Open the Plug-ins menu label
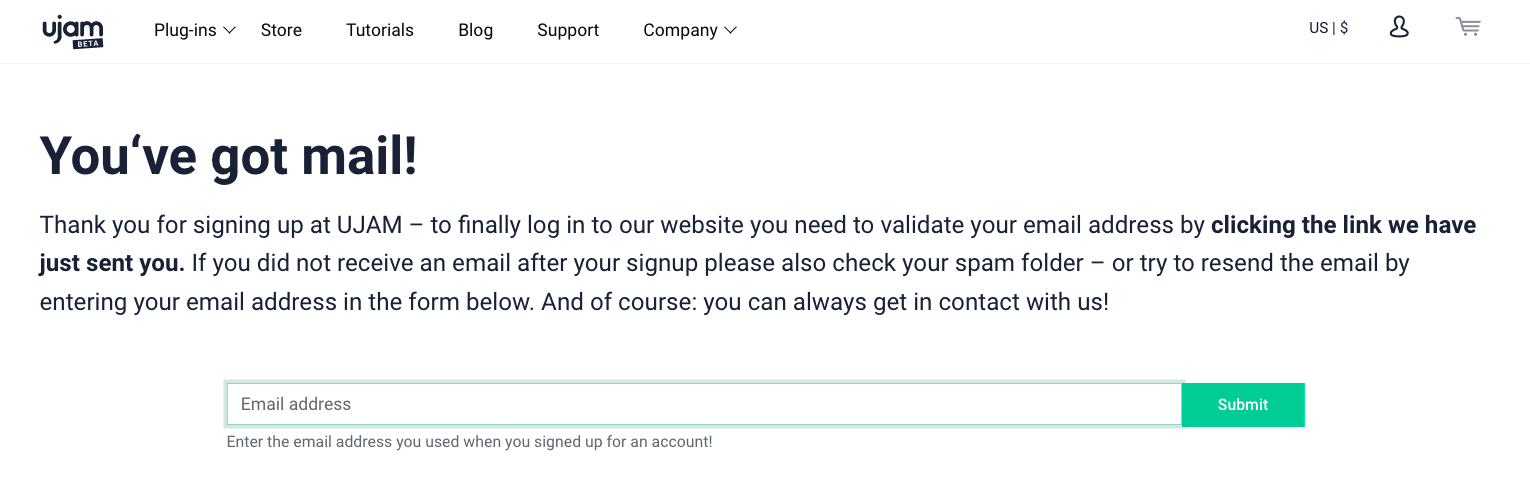Screen dimensions: 1530x504 (185, 30)
